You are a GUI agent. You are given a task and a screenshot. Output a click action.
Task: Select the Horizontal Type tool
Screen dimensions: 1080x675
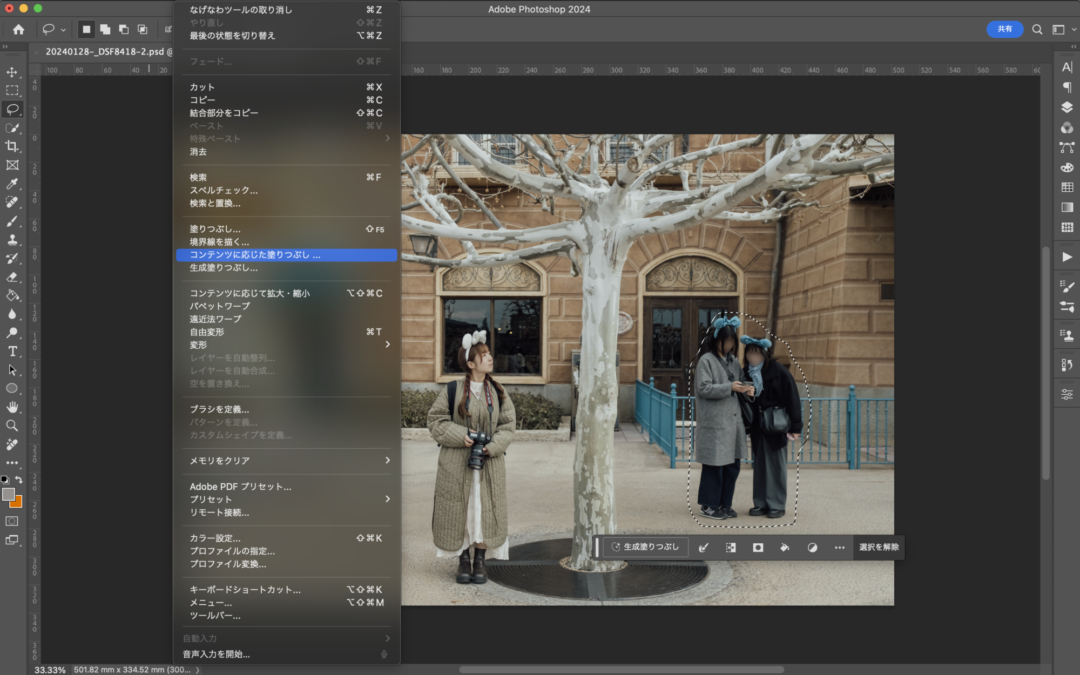13,351
